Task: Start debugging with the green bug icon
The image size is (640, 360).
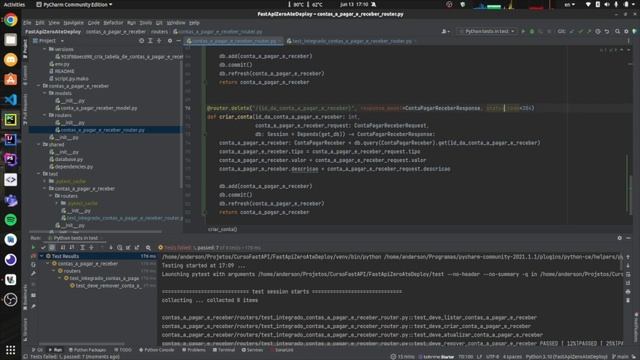Action: 532,31
